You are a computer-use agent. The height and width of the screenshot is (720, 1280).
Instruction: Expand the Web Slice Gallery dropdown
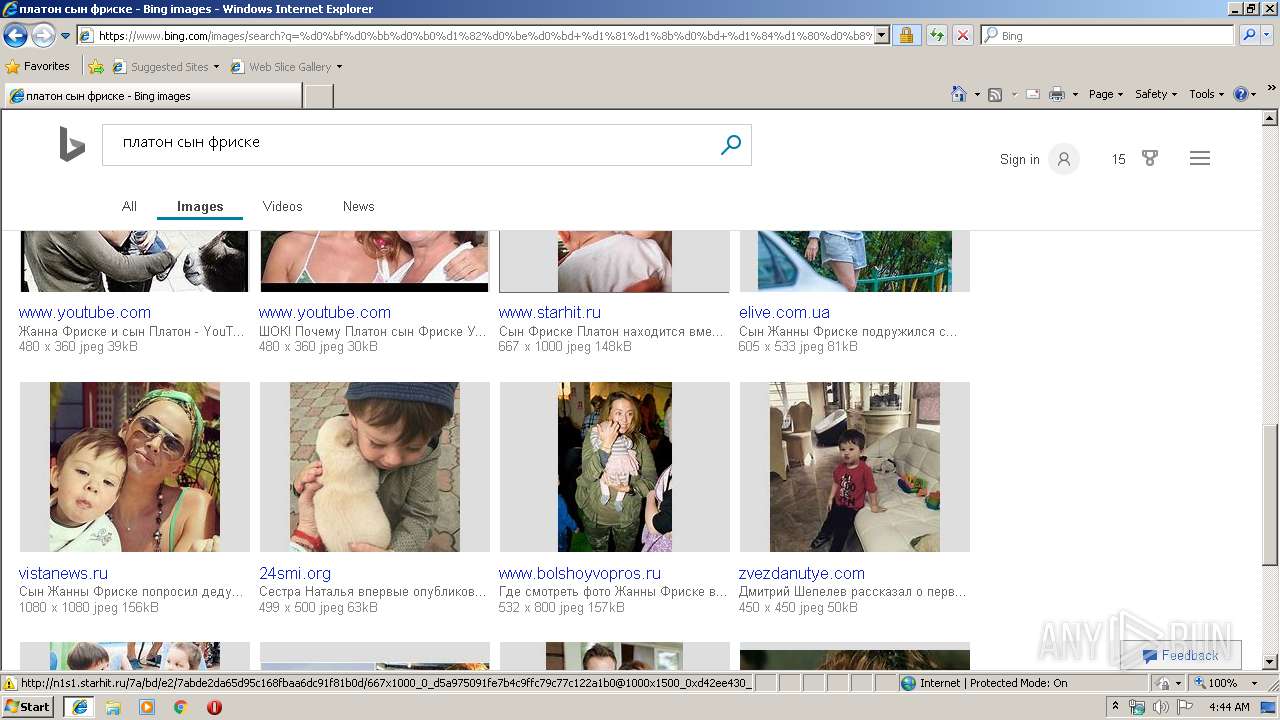339,67
